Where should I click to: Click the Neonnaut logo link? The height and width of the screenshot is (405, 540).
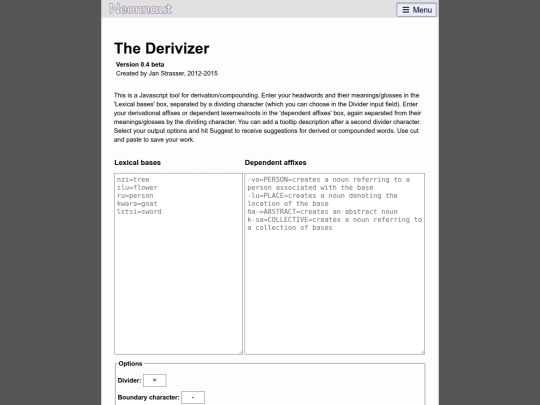click(140, 9)
